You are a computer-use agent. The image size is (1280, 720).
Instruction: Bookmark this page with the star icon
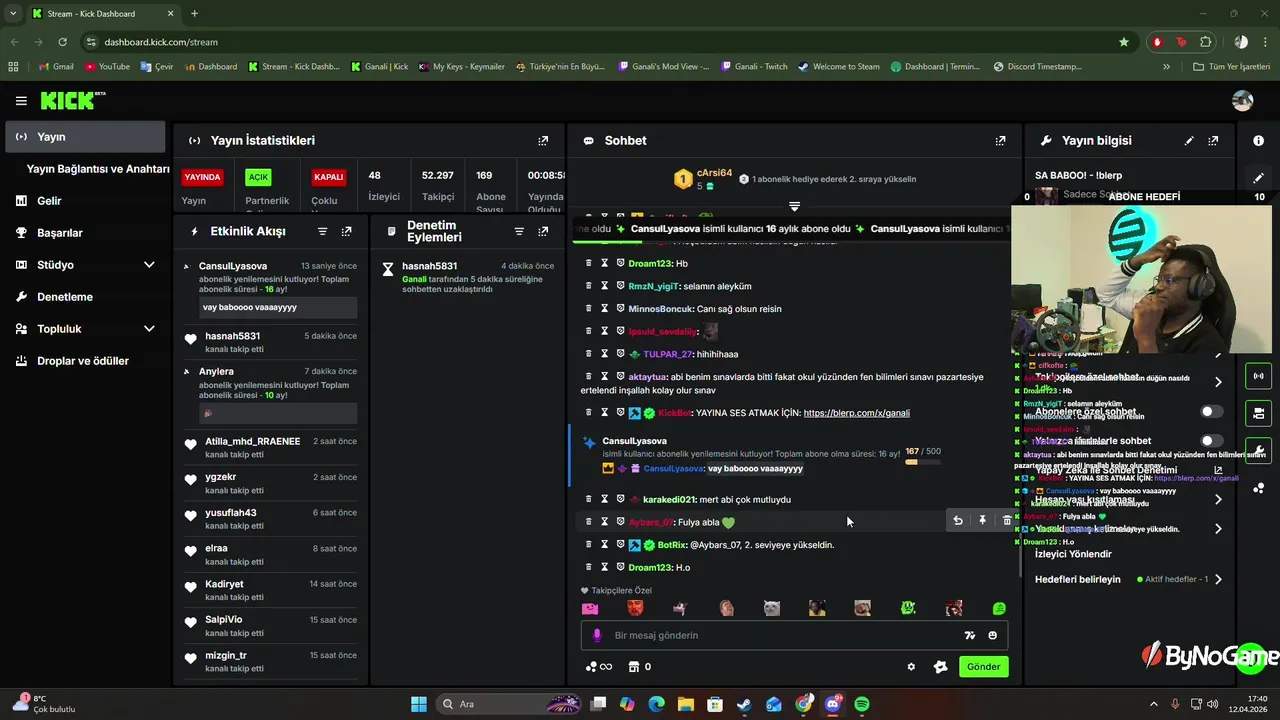coord(1124,42)
